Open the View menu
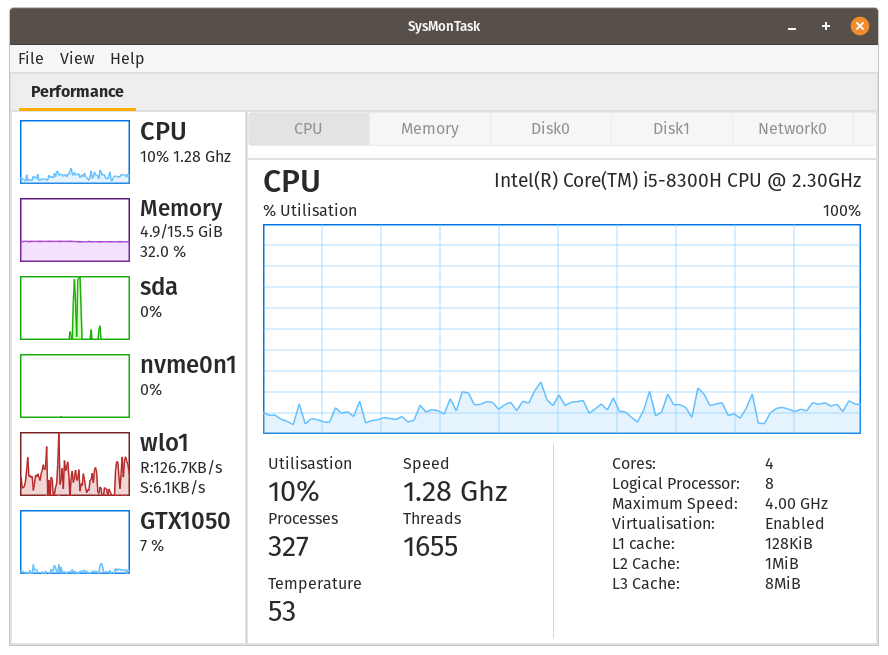 (77, 59)
